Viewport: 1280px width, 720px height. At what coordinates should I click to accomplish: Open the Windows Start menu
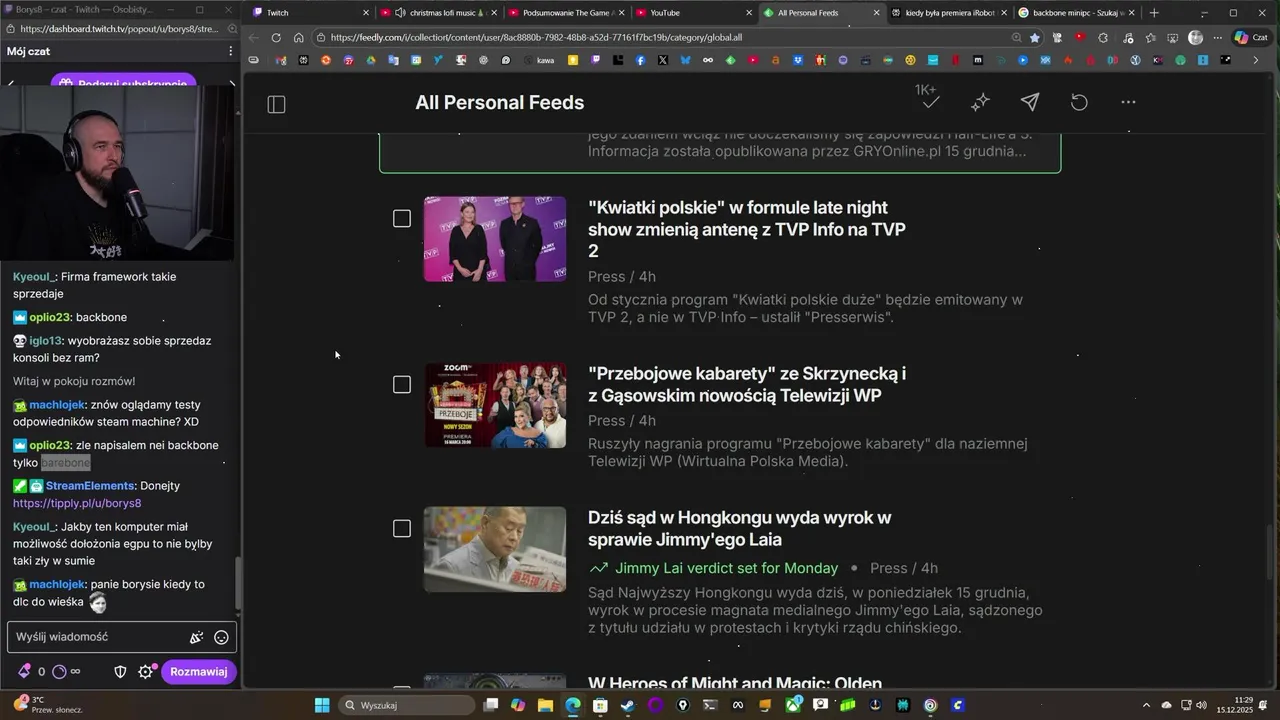[322, 705]
